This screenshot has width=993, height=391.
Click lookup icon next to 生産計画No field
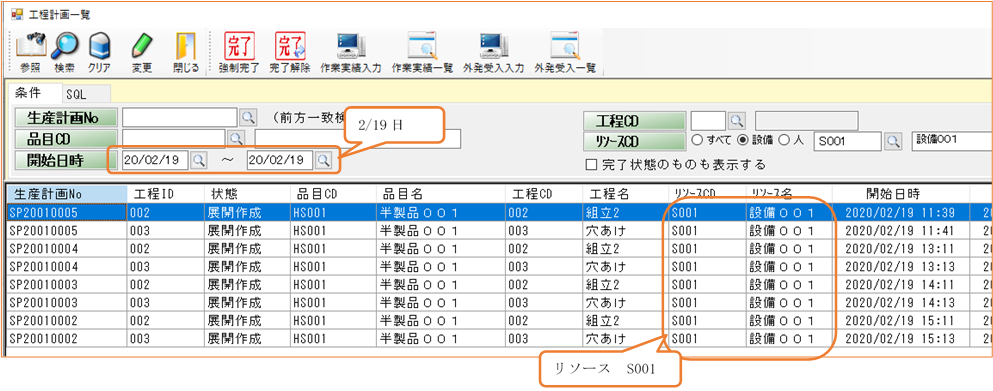click(x=248, y=117)
